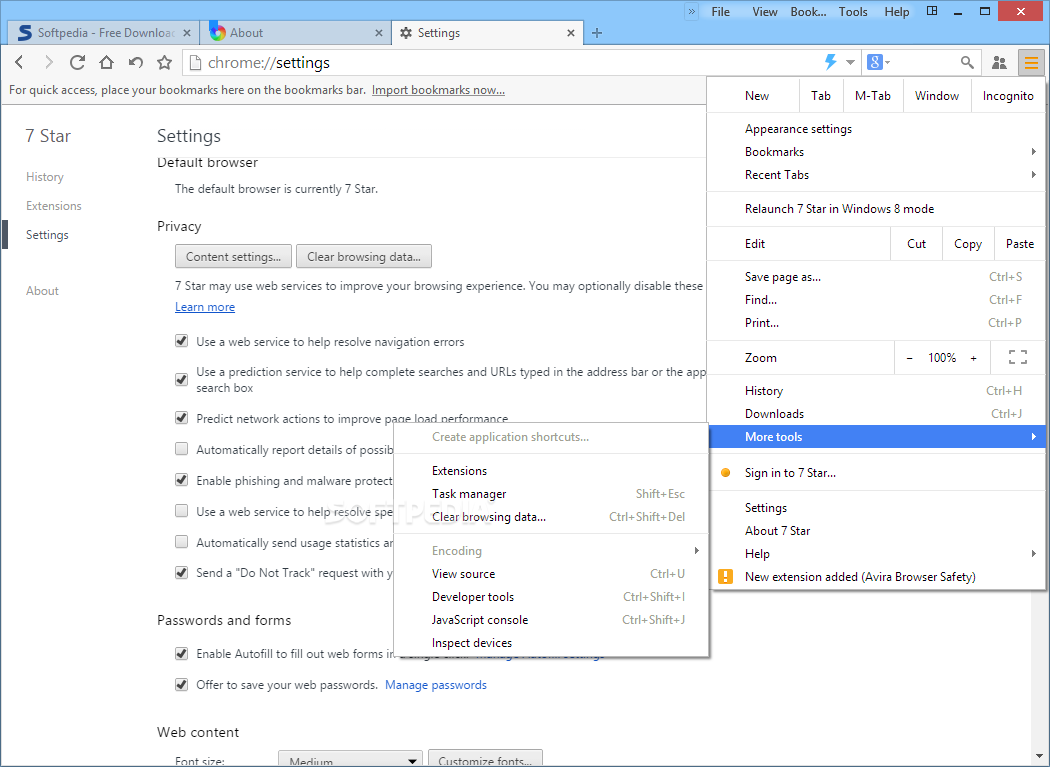Click the layout icon beside Help menu

tap(931, 11)
